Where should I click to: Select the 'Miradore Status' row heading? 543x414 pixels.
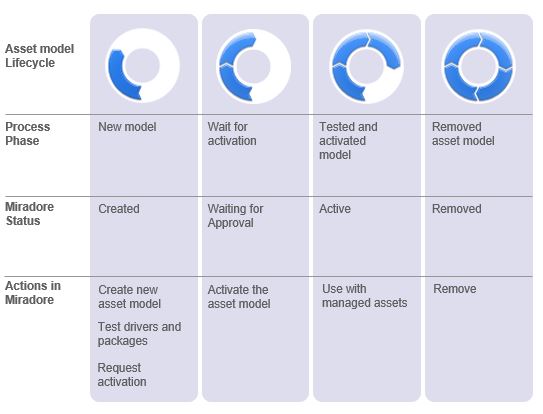[29, 214]
